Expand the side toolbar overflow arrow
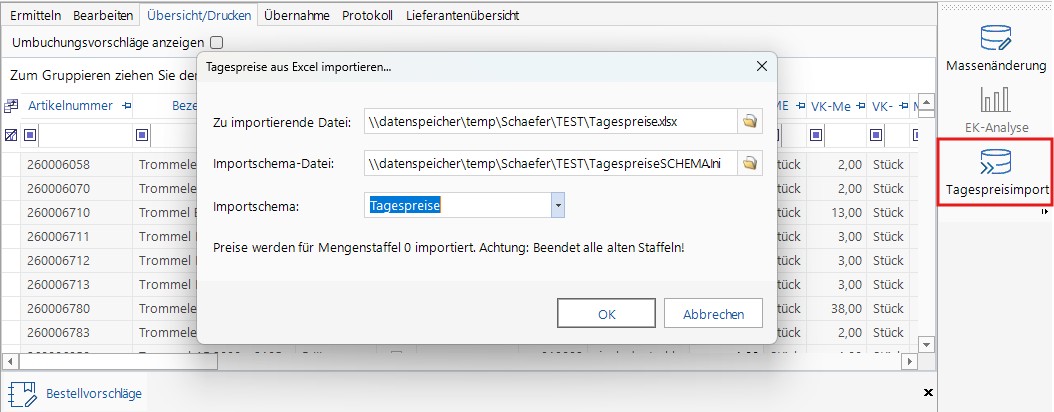The height and width of the screenshot is (412, 1054). pyautogui.click(x=1045, y=212)
